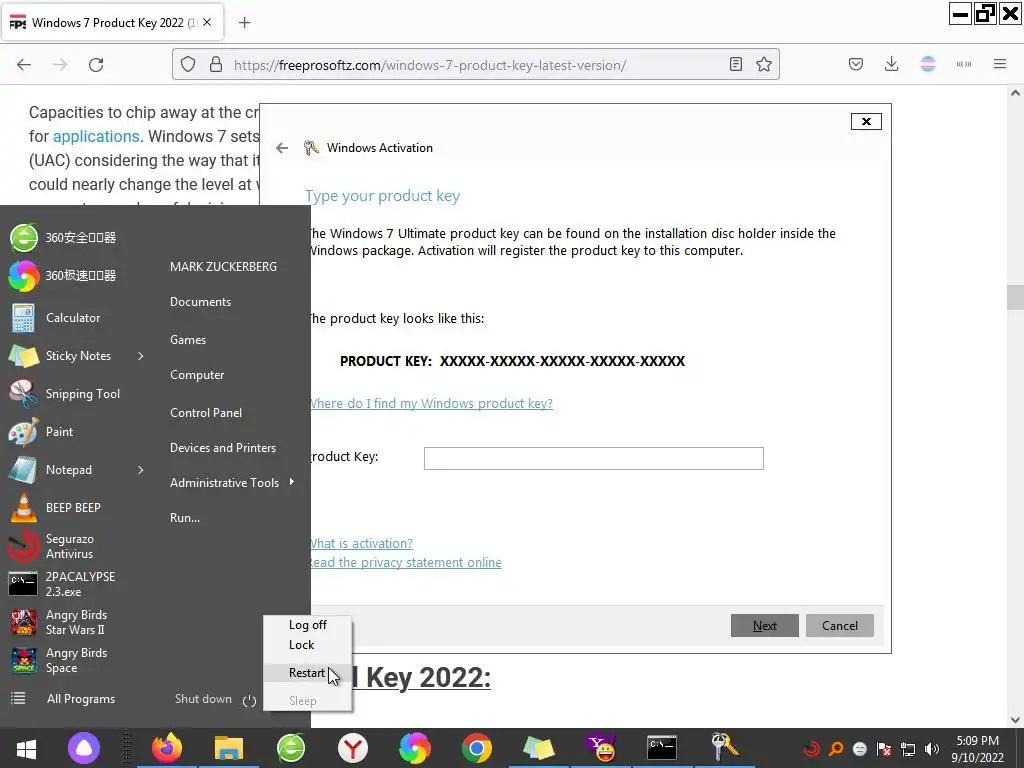The width and height of the screenshot is (1024, 768).
Task: Switch to the command prompt taskbar icon
Action: click(x=662, y=748)
